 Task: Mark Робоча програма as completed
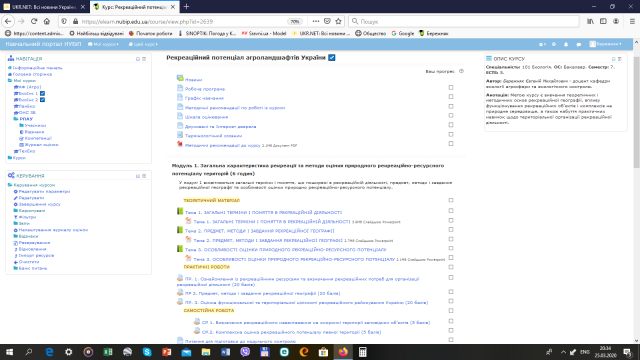coord(451,87)
